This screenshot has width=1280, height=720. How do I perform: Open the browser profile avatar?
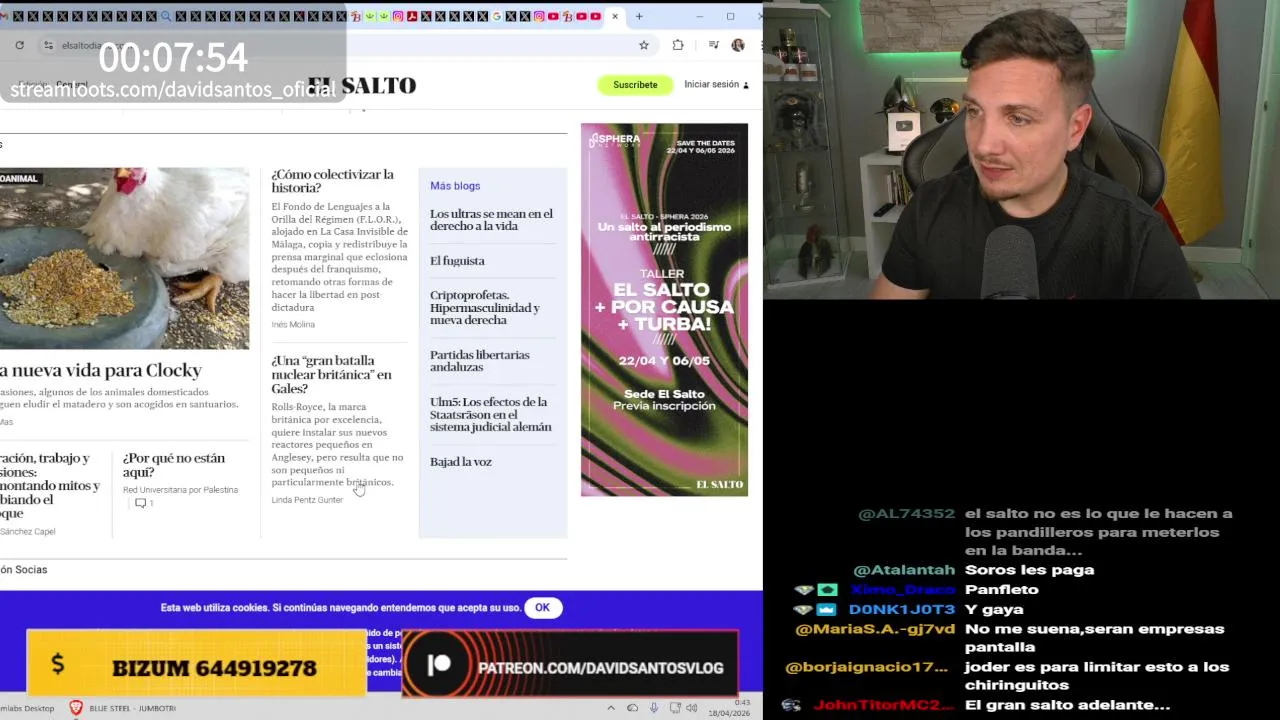[x=738, y=45]
